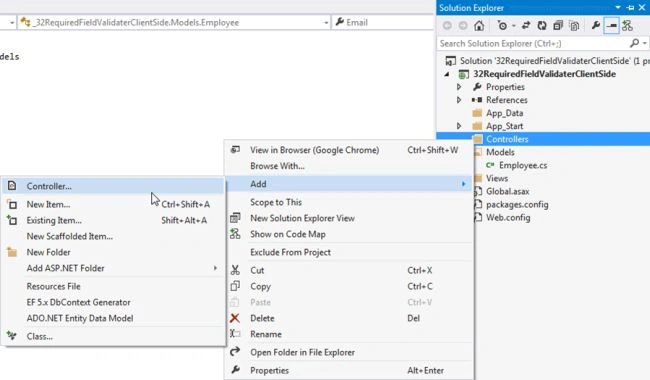Click the Collapse All icon
Viewport: 650px width, 380px height.
558,26
